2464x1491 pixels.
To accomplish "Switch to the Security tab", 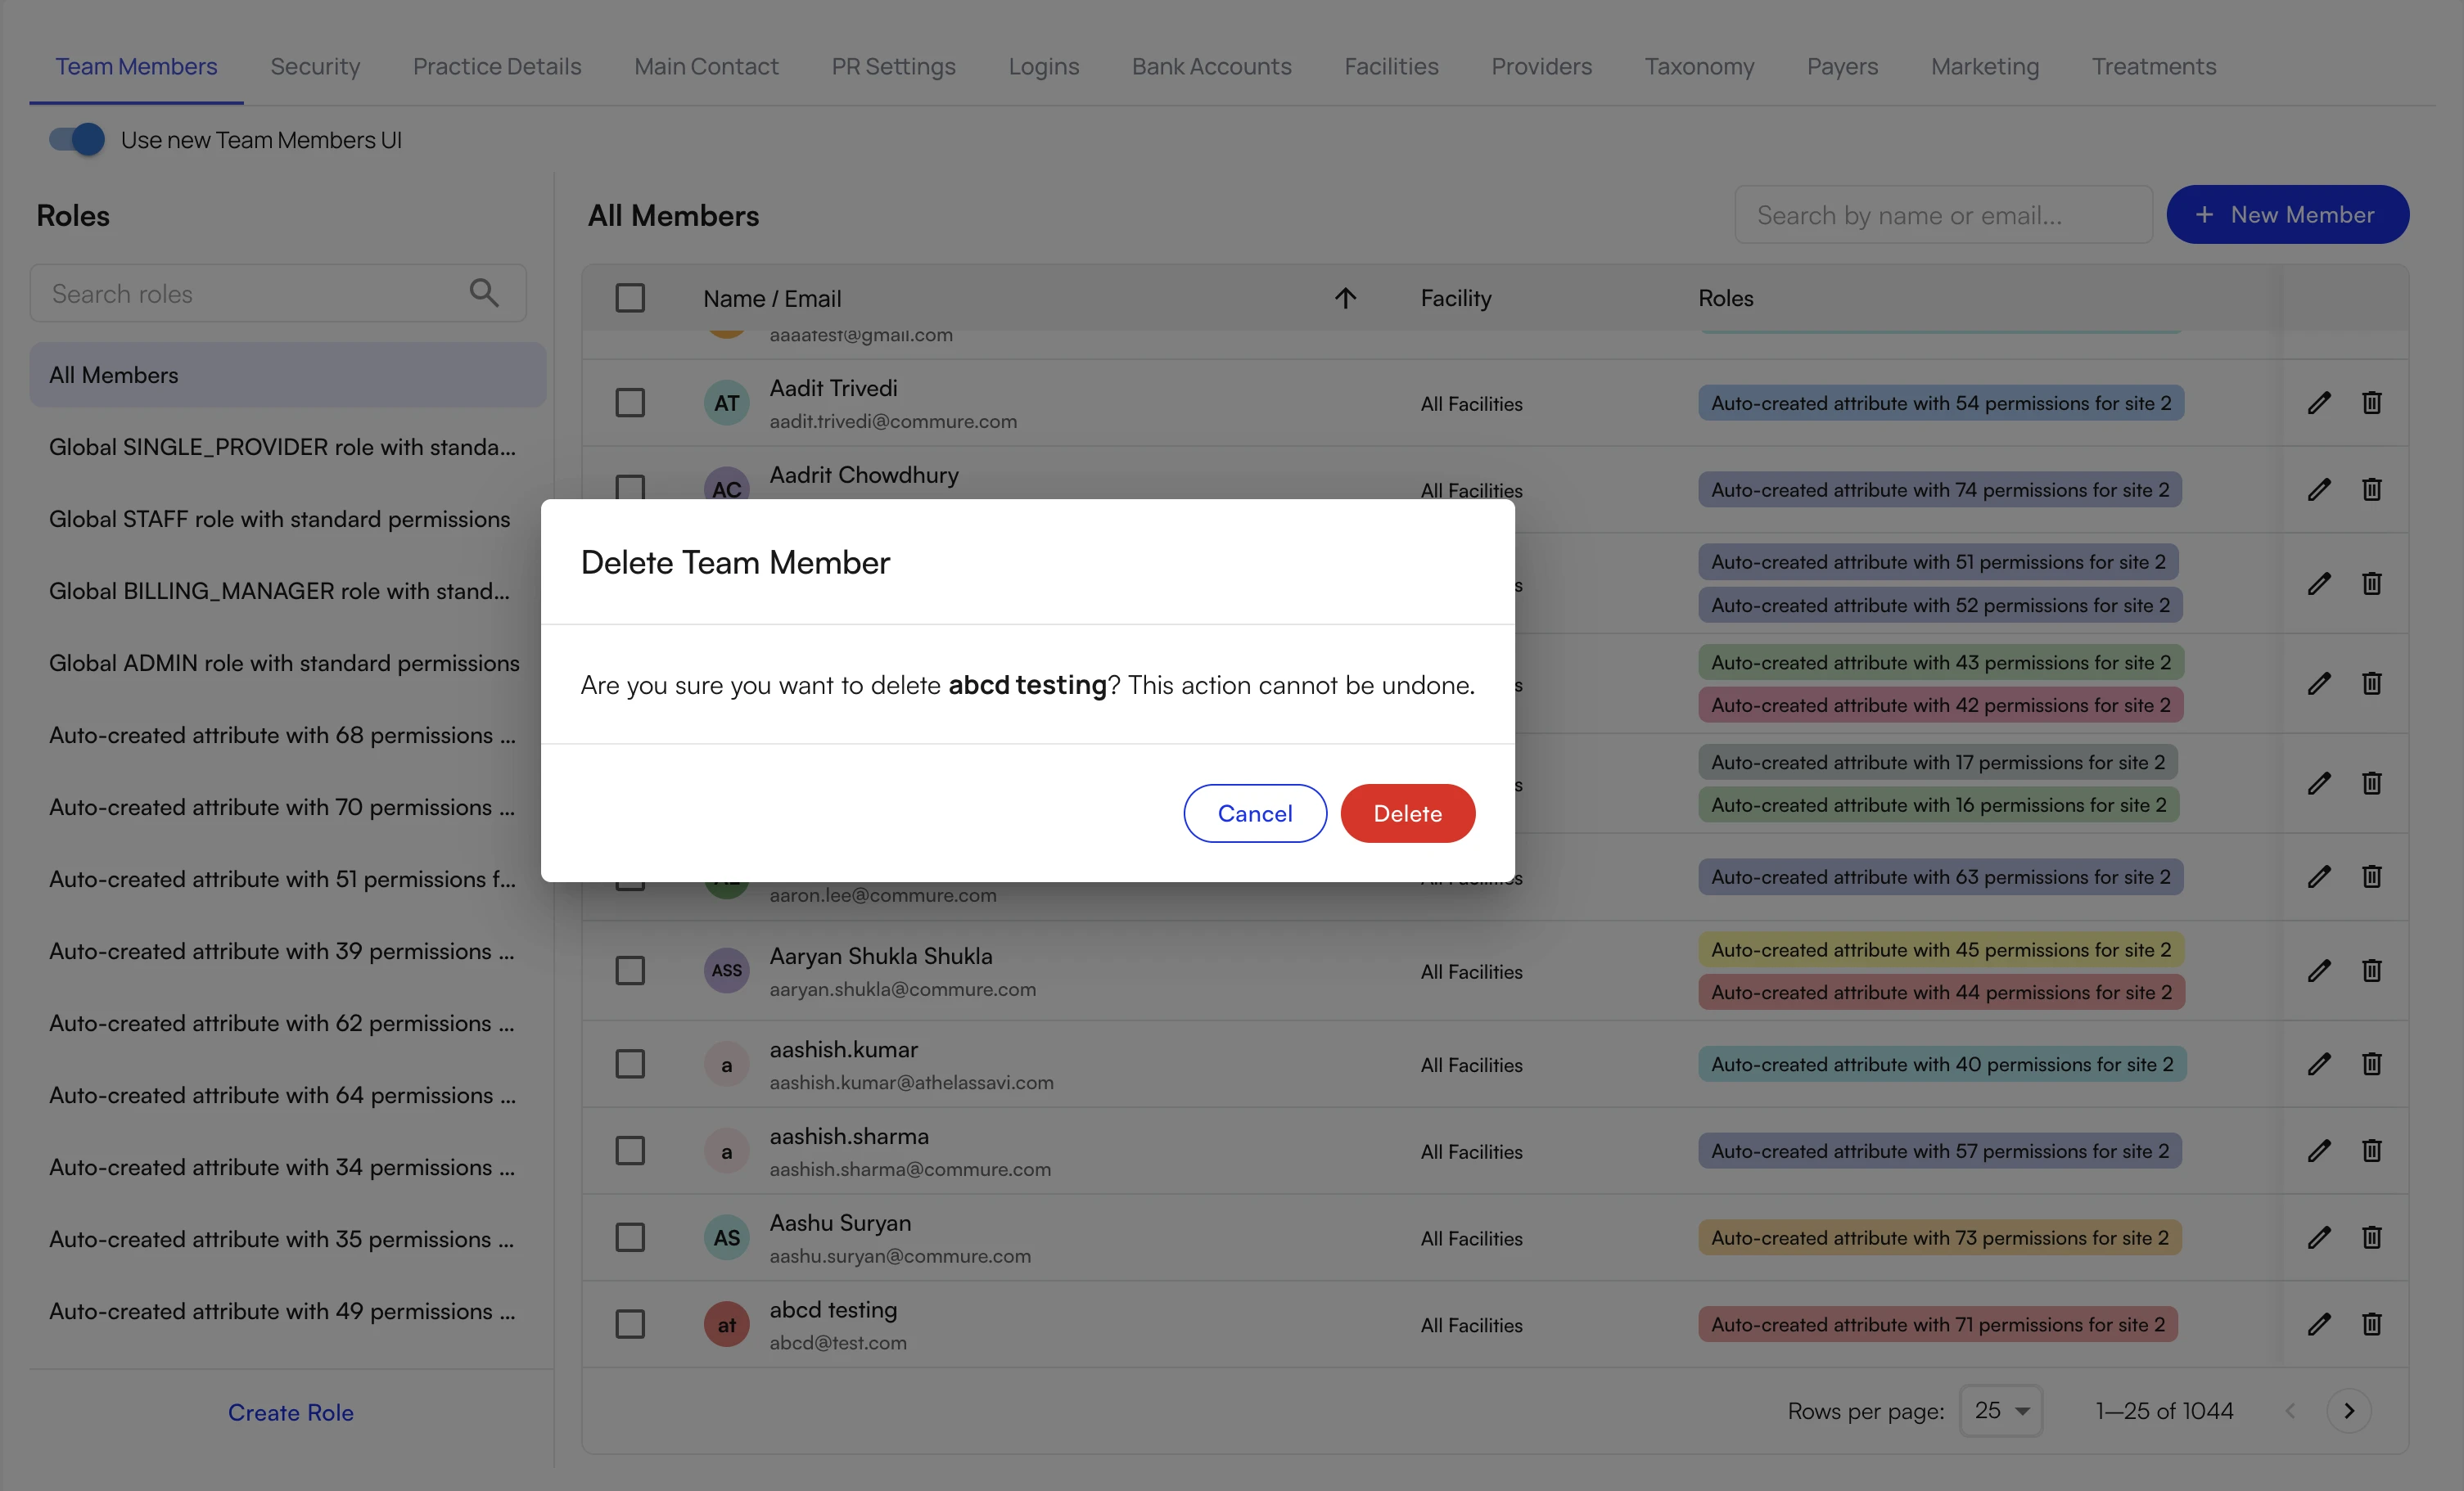I will (x=315, y=66).
